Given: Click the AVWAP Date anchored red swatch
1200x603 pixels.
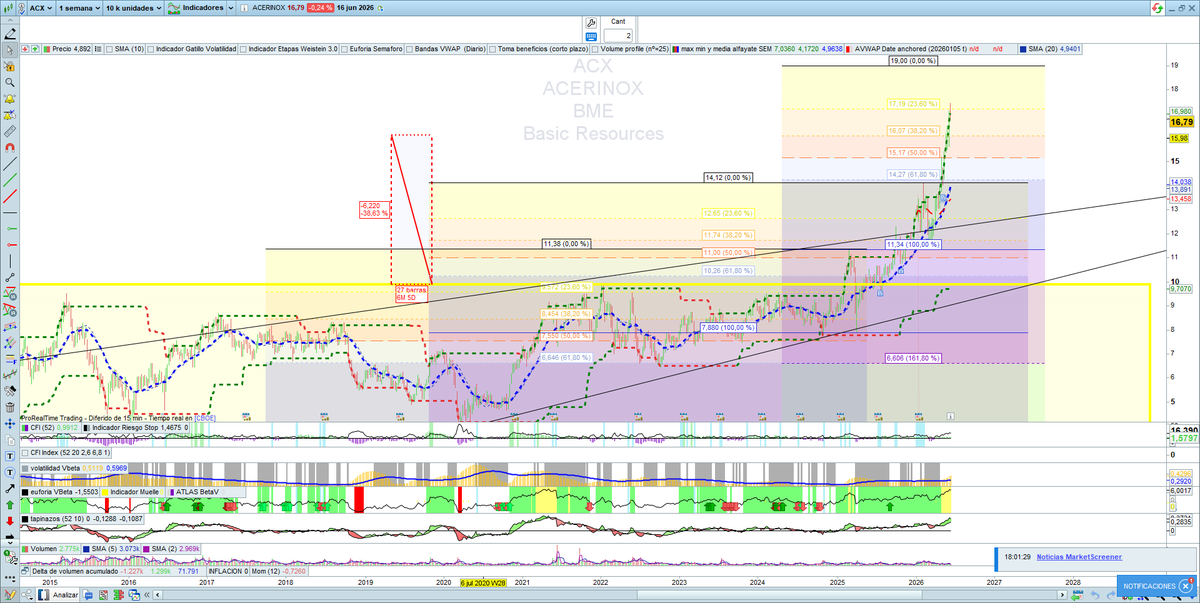Looking at the screenshot, I should click(x=848, y=49).
